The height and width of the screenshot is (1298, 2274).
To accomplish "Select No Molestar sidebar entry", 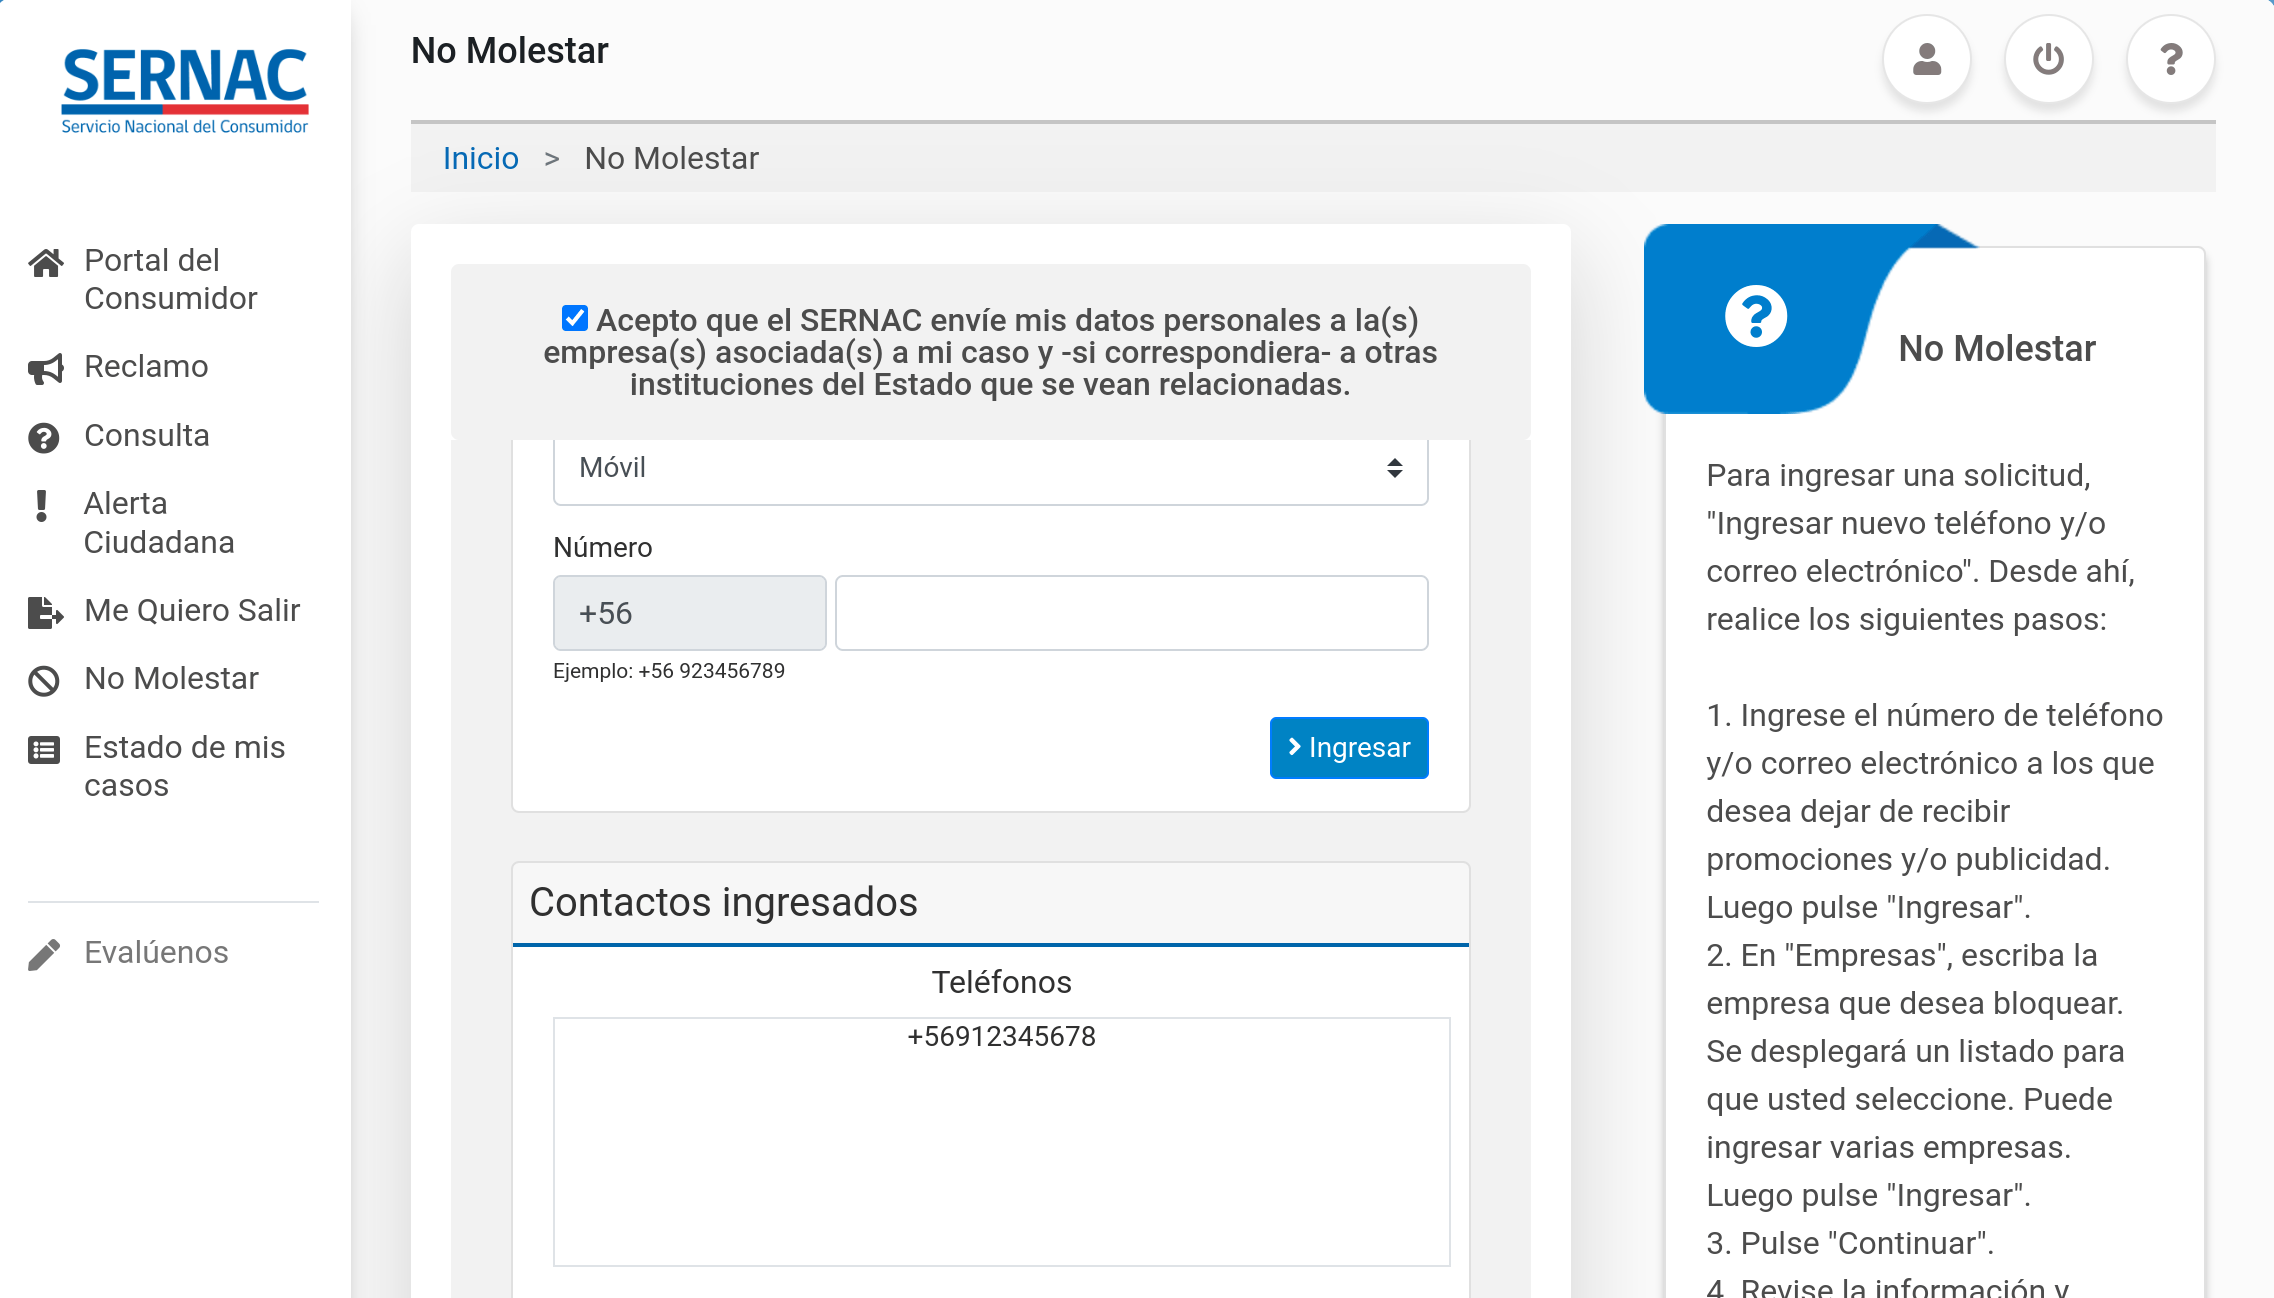I will [171, 679].
